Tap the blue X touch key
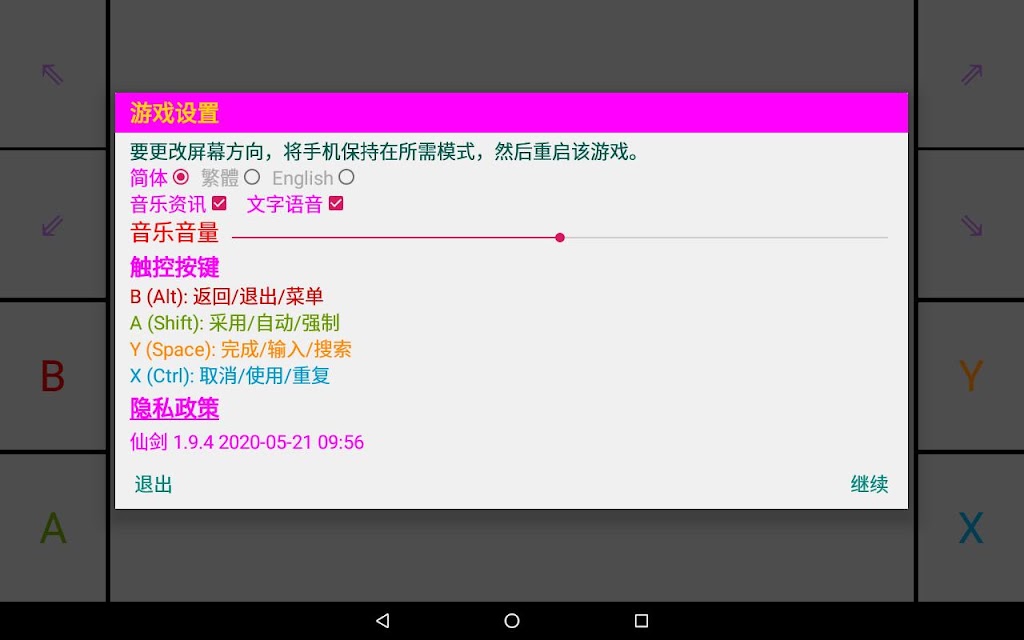1024x640 pixels. click(971, 528)
